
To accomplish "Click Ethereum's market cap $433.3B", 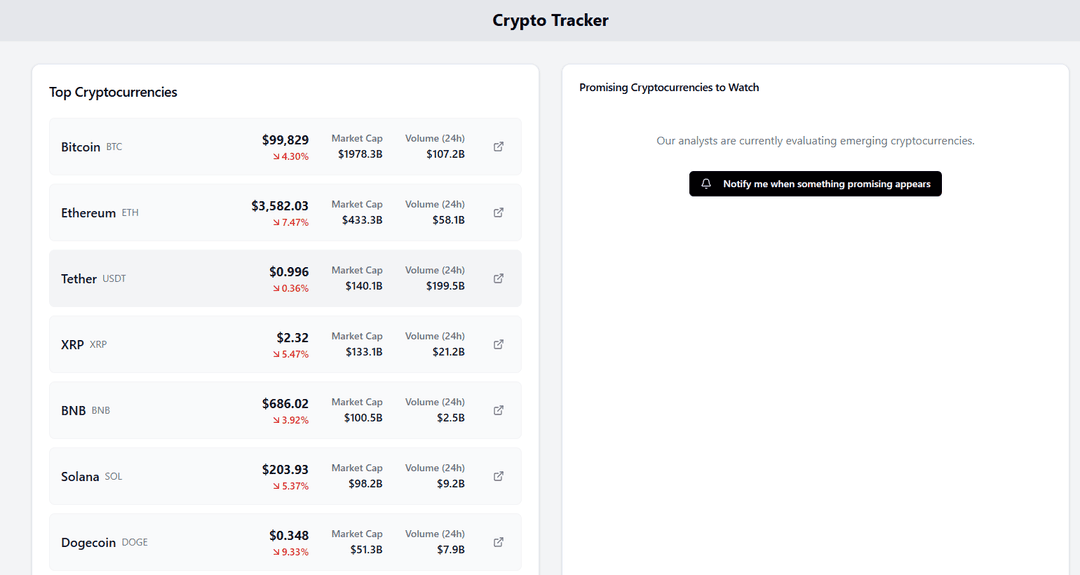I will [x=362, y=220].
